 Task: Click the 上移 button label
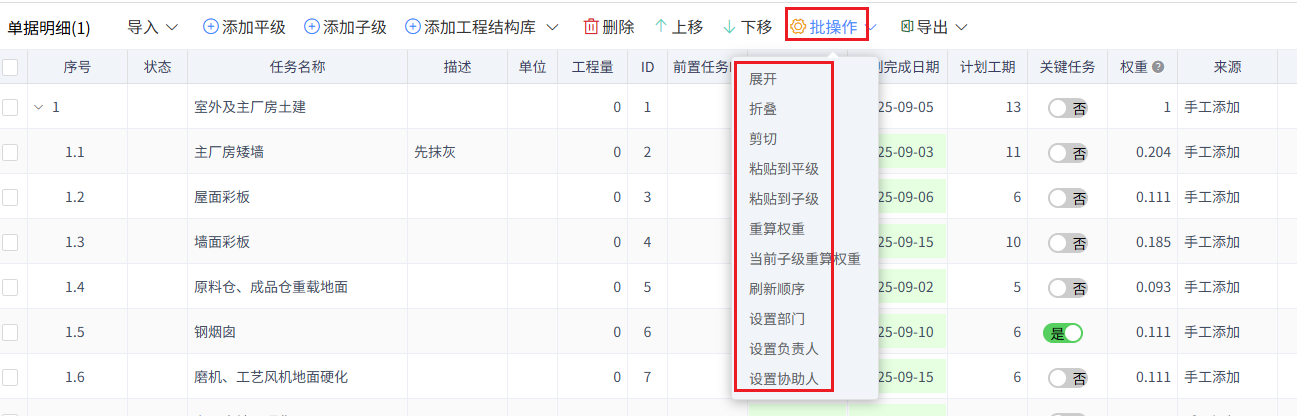[688, 27]
